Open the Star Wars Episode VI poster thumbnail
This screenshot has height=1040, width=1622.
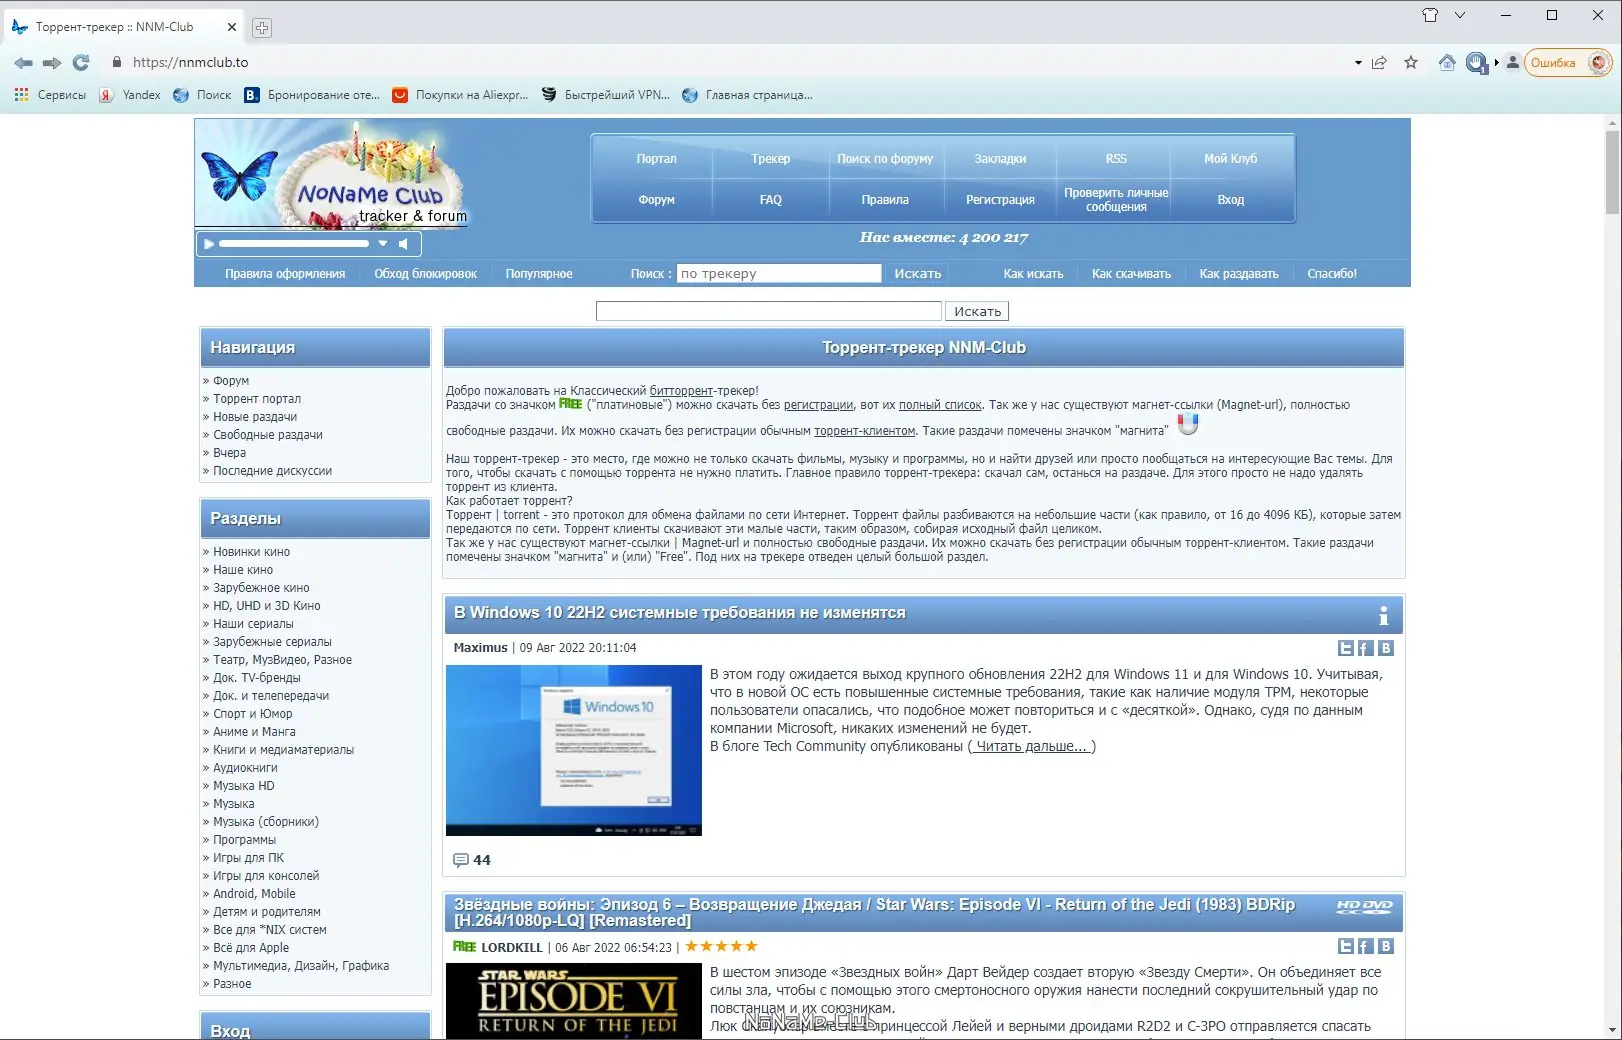(x=574, y=1001)
